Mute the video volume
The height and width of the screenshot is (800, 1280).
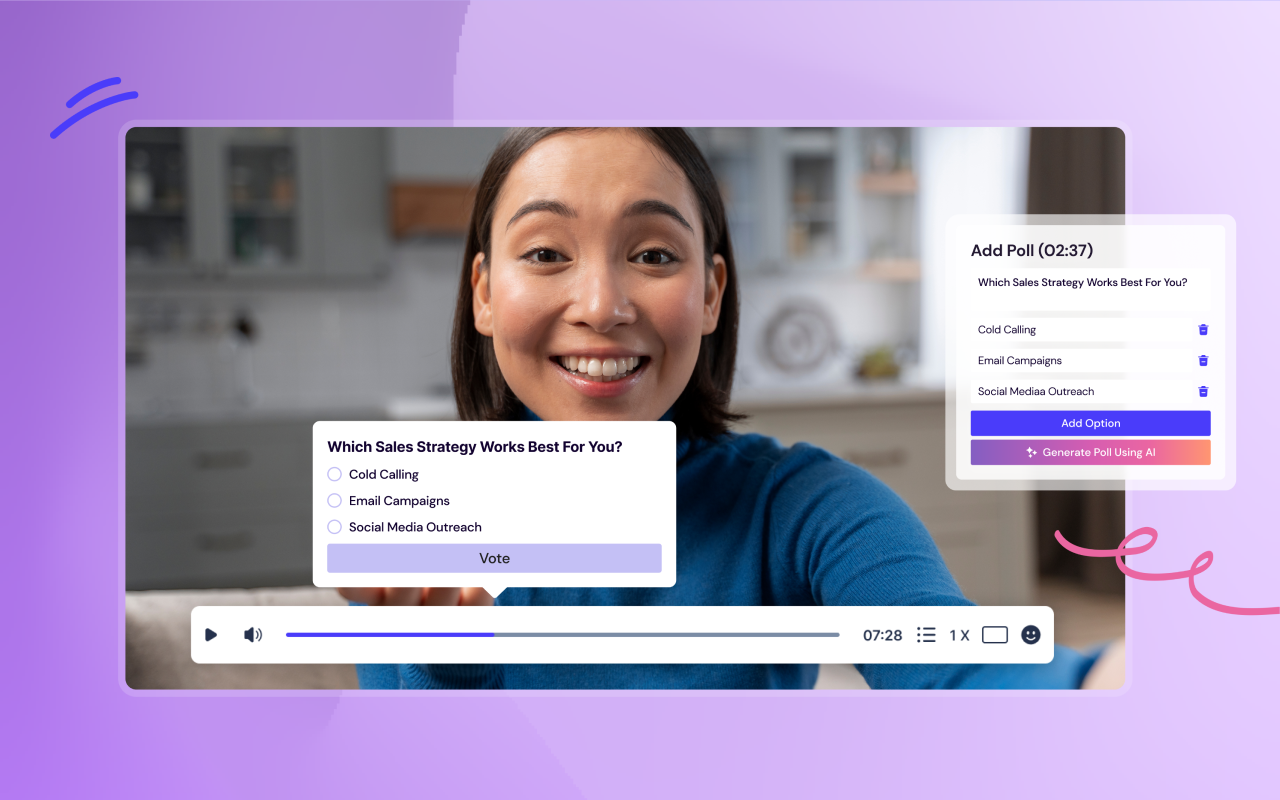pyautogui.click(x=253, y=635)
